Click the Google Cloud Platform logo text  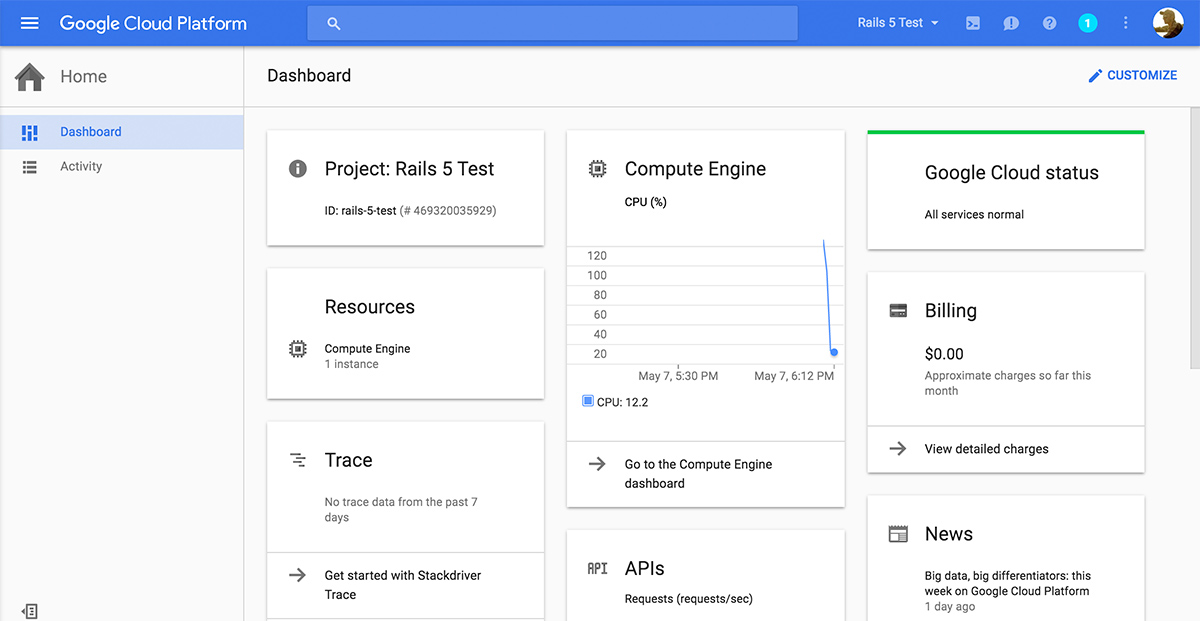coord(153,23)
